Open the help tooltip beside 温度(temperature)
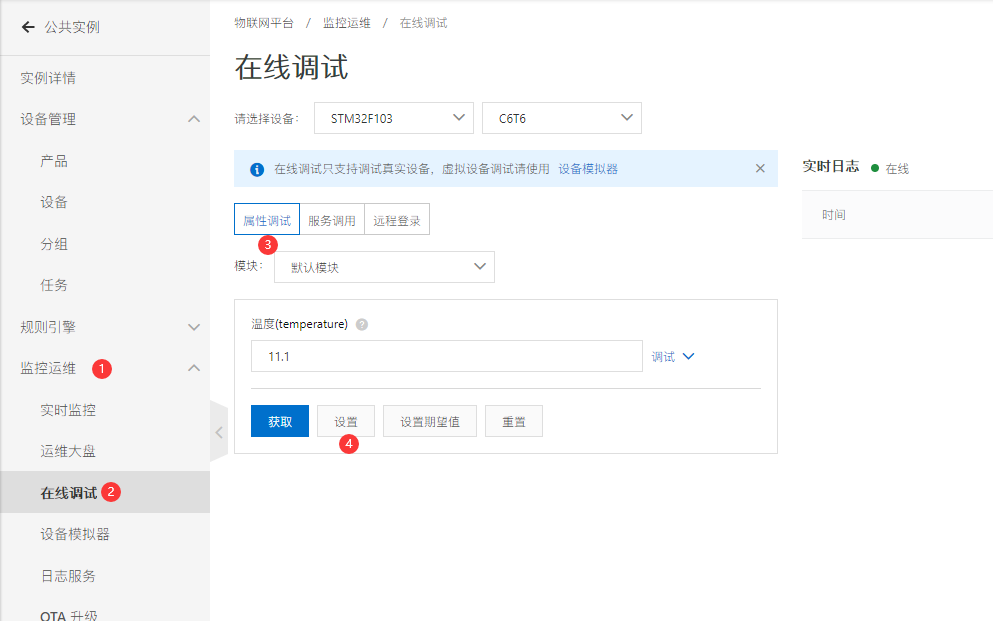The height and width of the screenshot is (621, 993). click(361, 323)
